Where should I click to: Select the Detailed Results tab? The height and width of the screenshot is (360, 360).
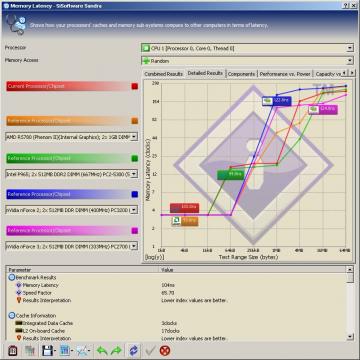[205, 73]
